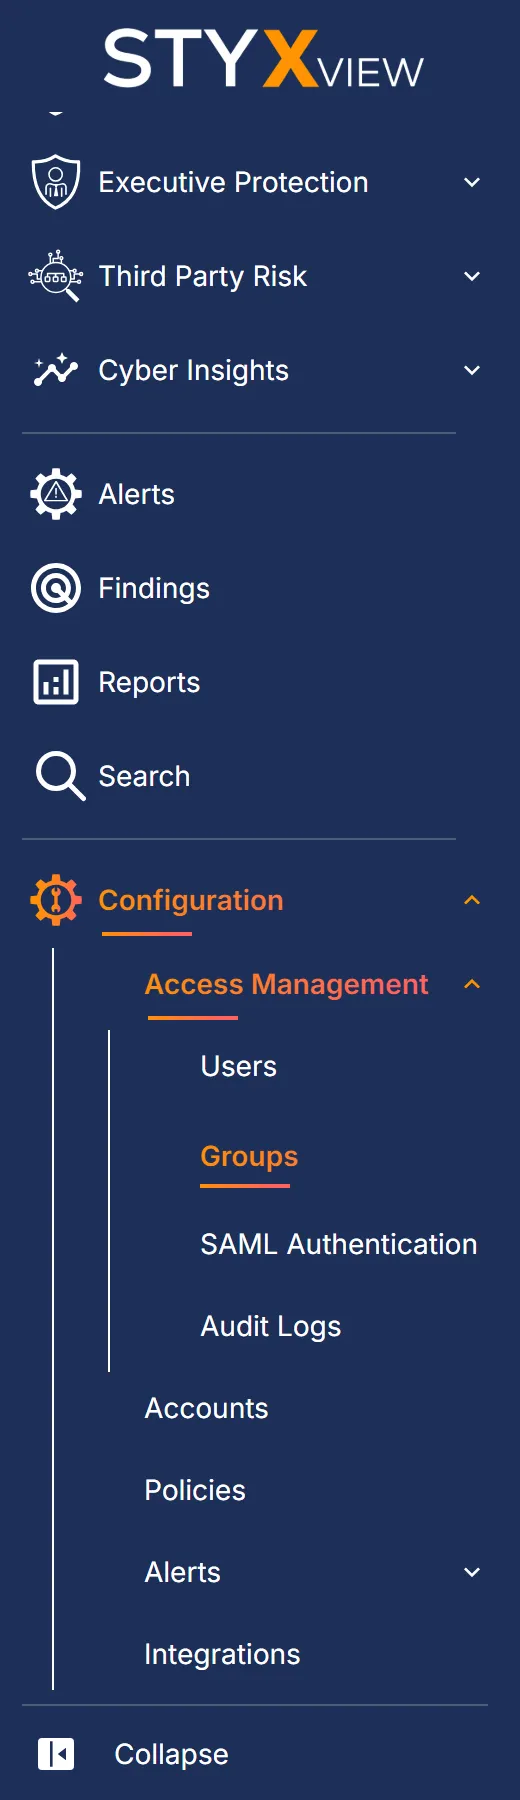Open Policies under Configuration
The image size is (520, 1800).
[195, 1490]
